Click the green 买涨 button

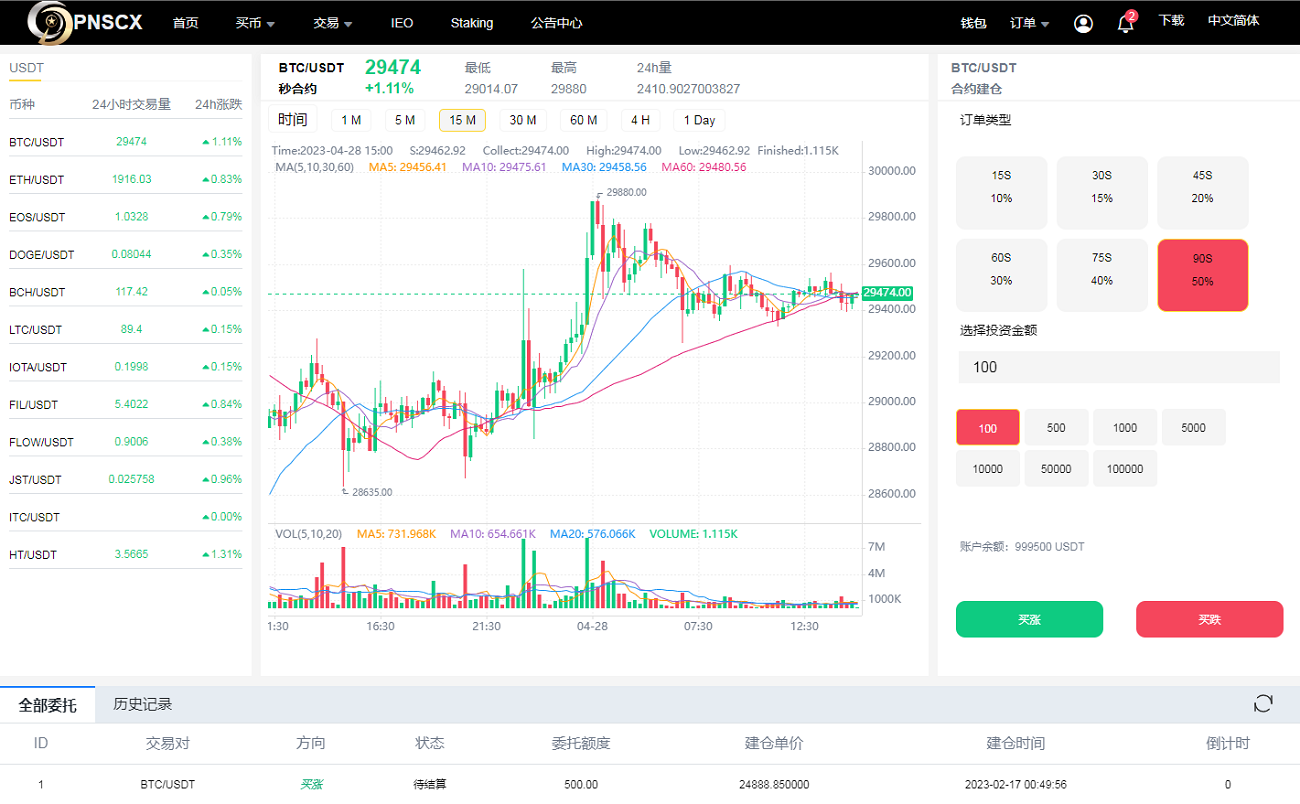pyautogui.click(x=1029, y=619)
